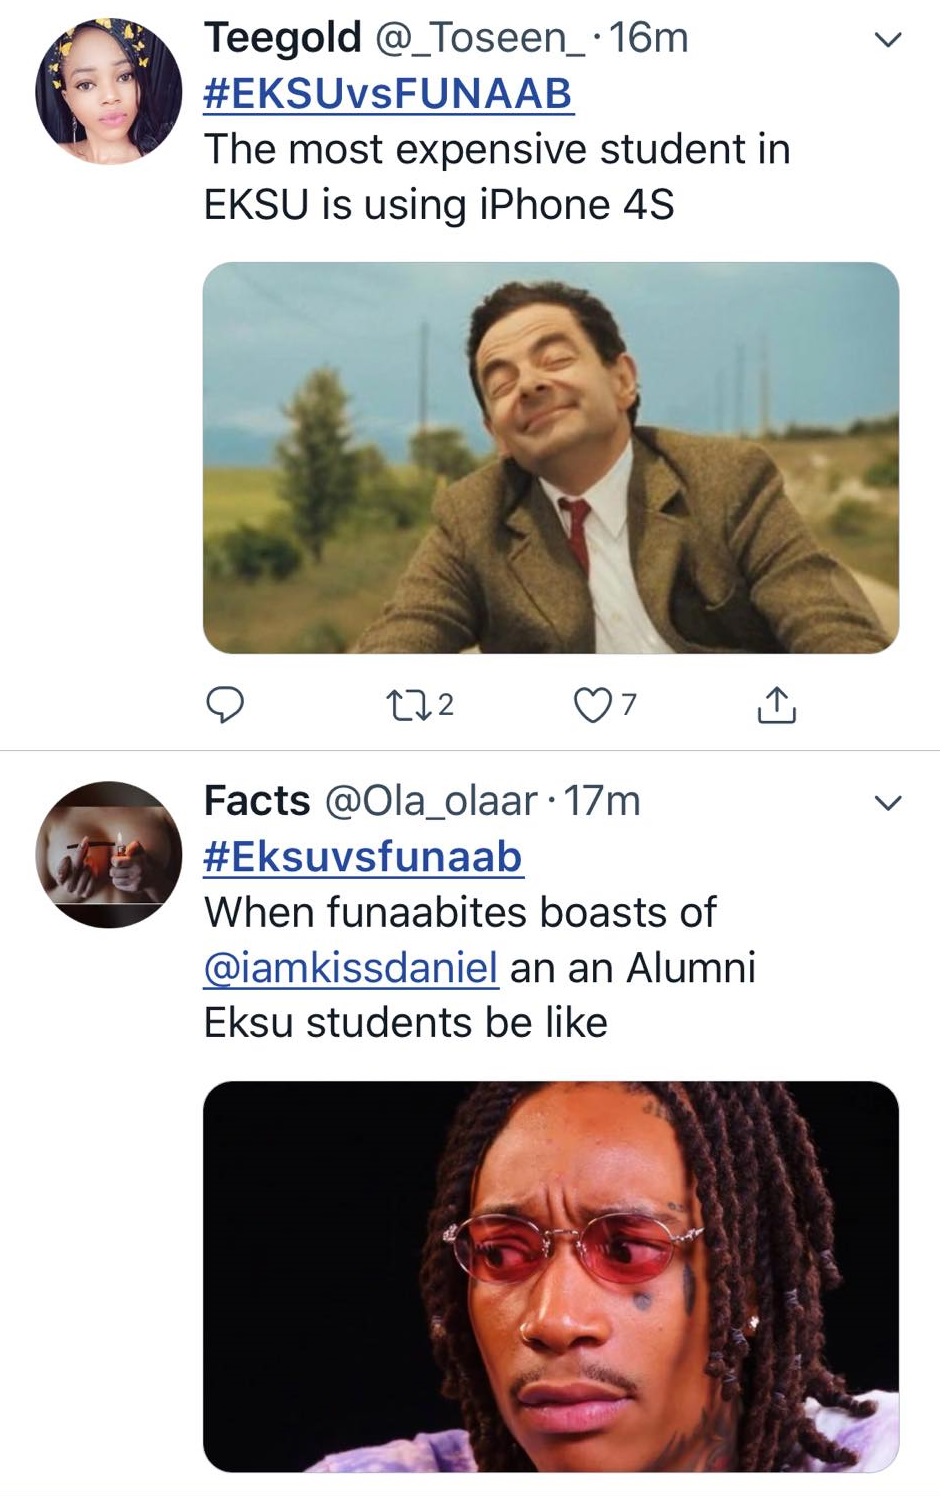
Task: Tap the Facts display name
Action: 257,801
